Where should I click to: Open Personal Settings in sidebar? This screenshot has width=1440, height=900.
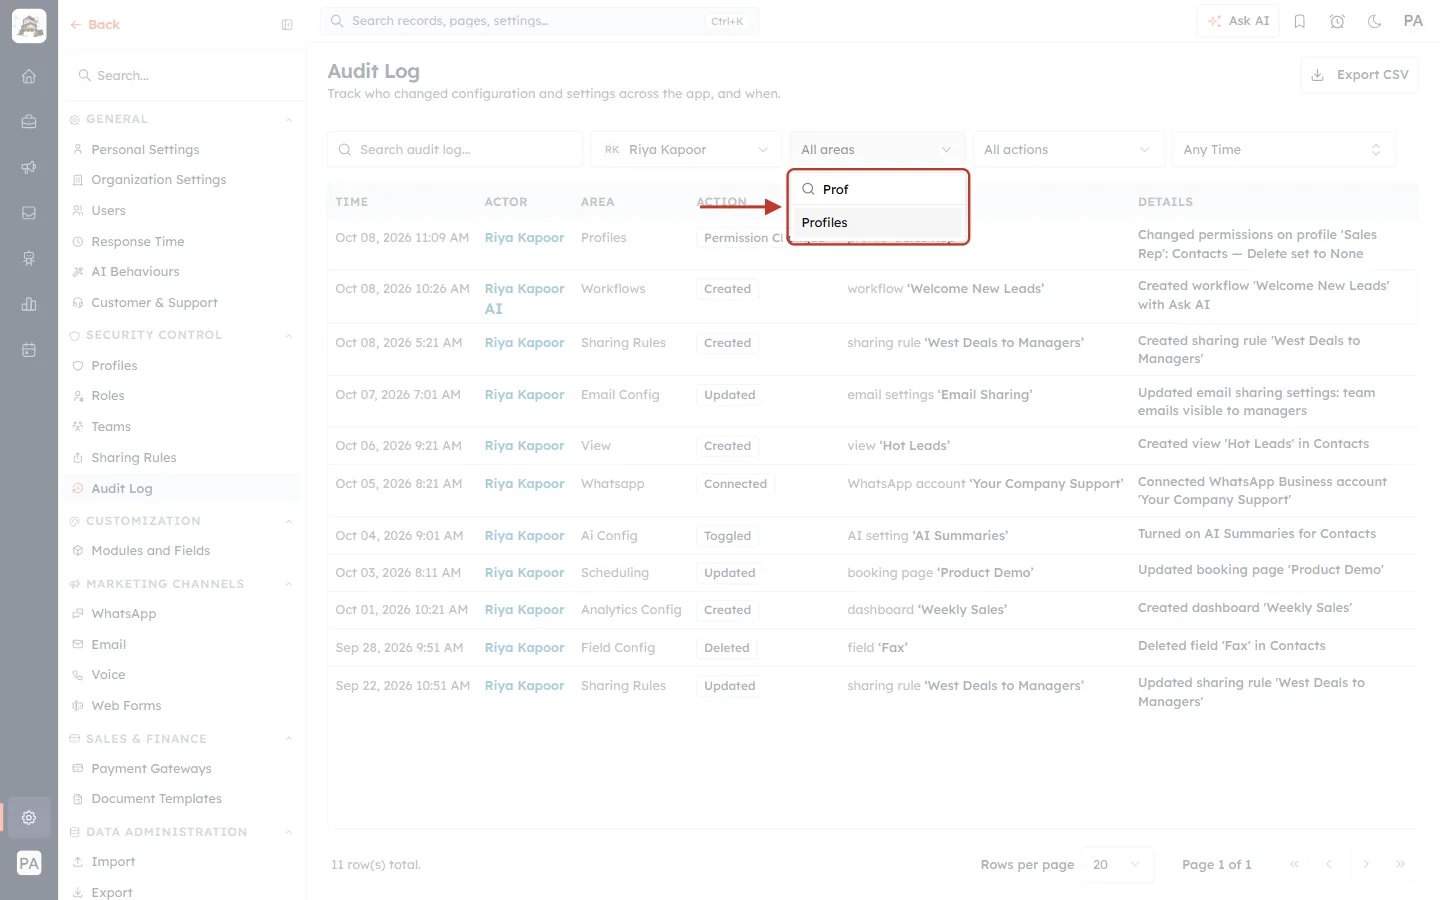(145, 150)
